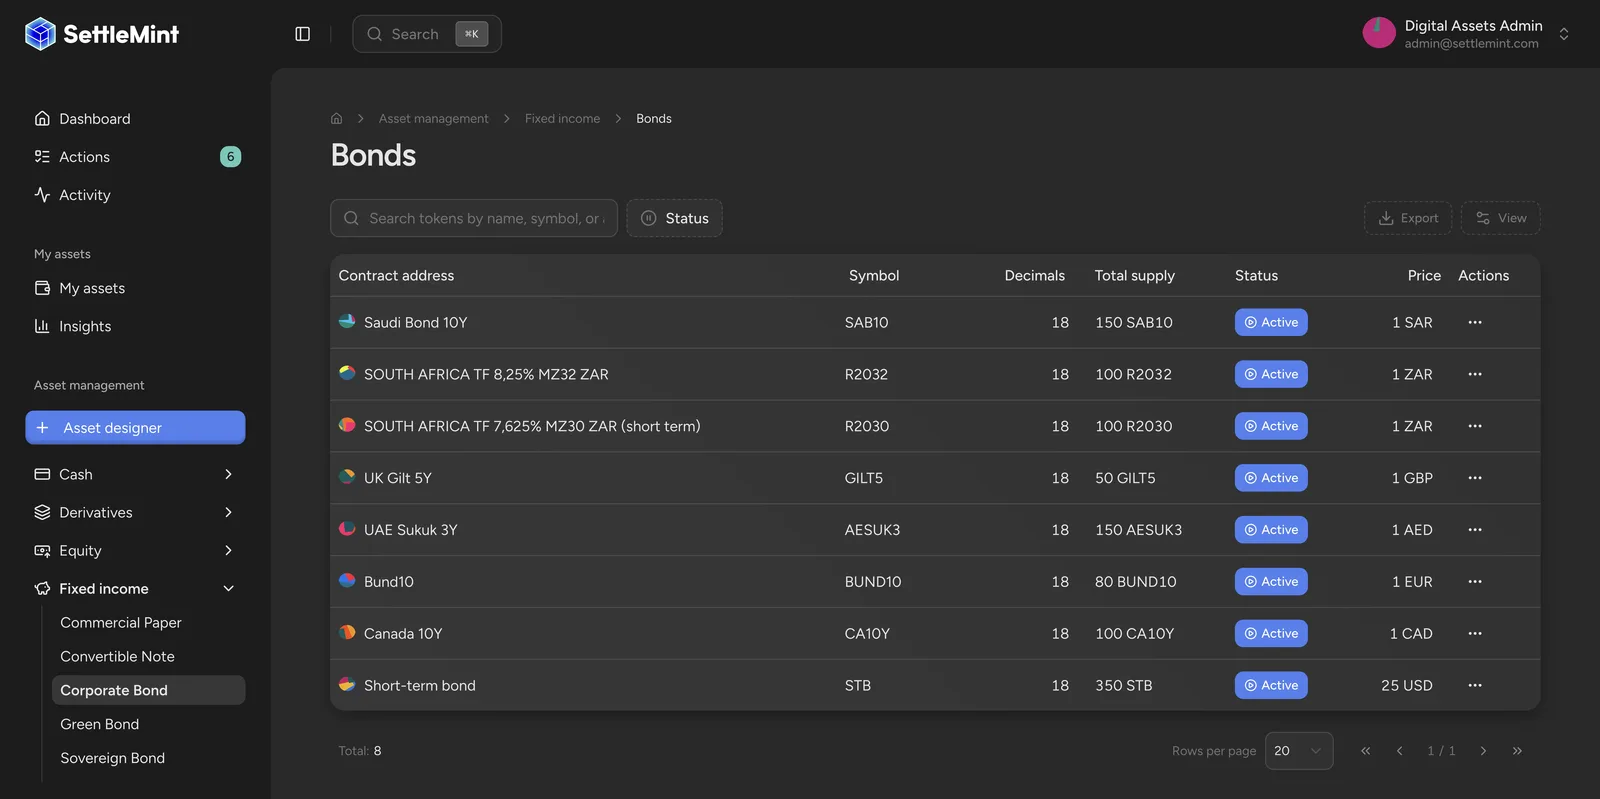This screenshot has height=799, width=1600.
Task: Expand the Equity section chevron
Action: point(228,550)
